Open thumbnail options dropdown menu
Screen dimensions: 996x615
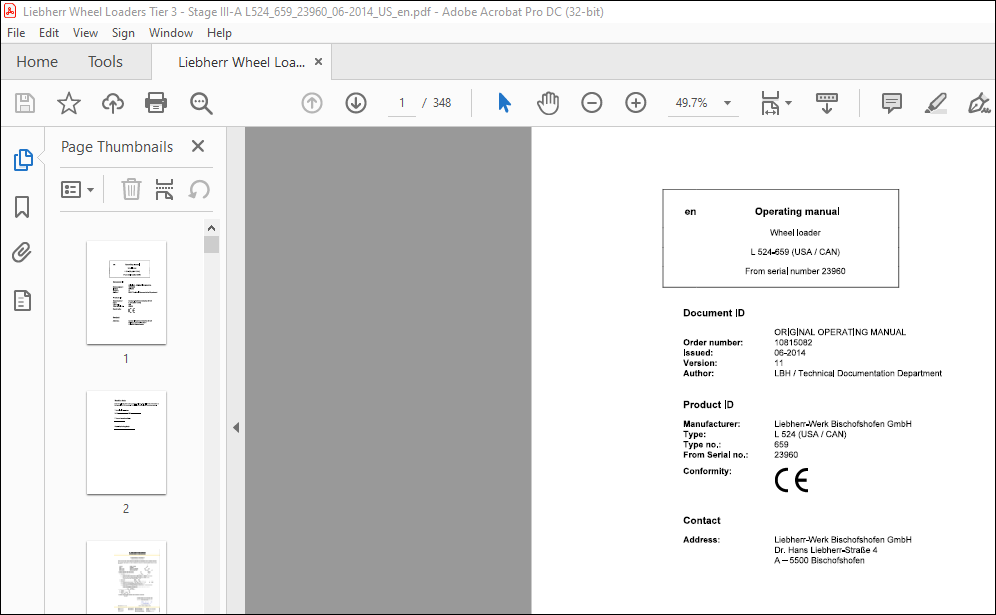(x=77, y=189)
